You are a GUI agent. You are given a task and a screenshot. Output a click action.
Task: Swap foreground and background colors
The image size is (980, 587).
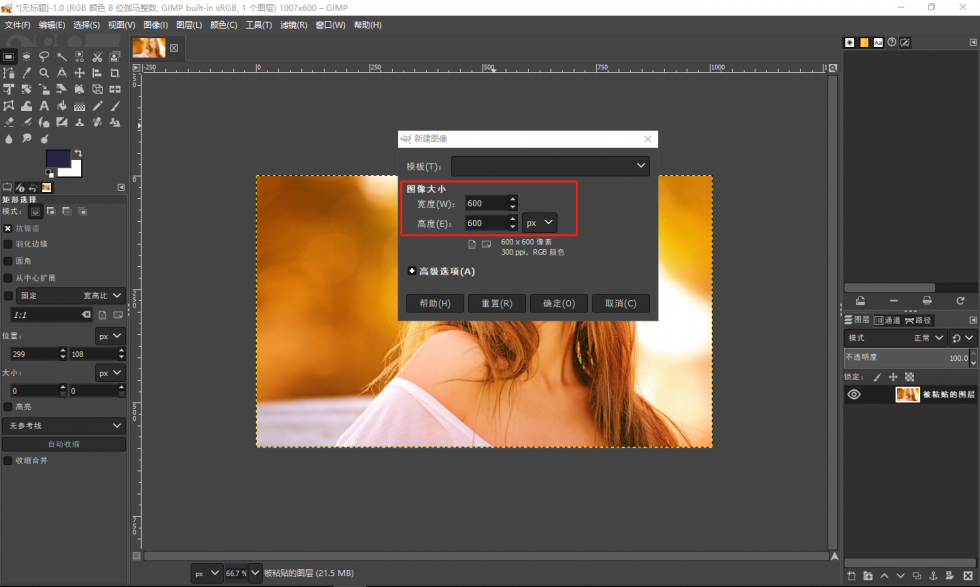click(x=78, y=153)
